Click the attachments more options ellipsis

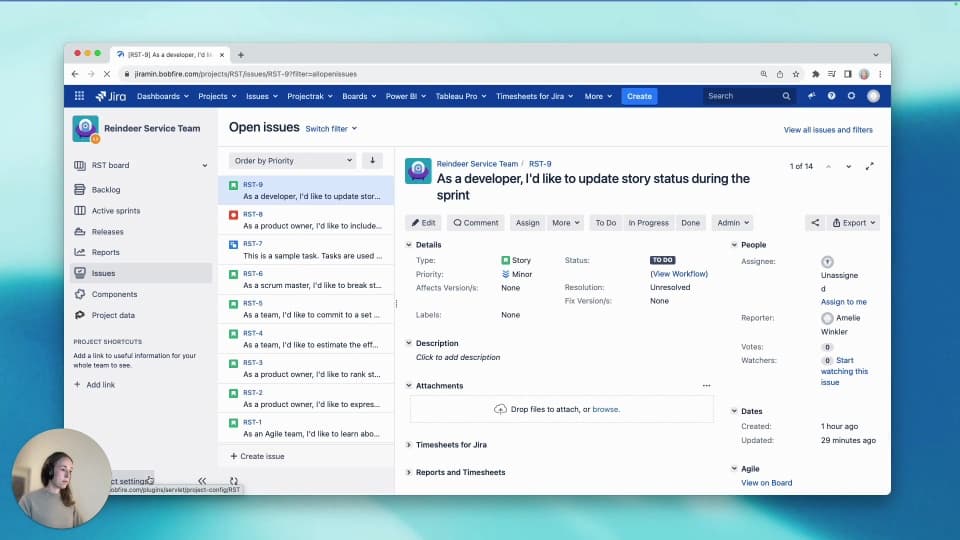click(x=706, y=385)
